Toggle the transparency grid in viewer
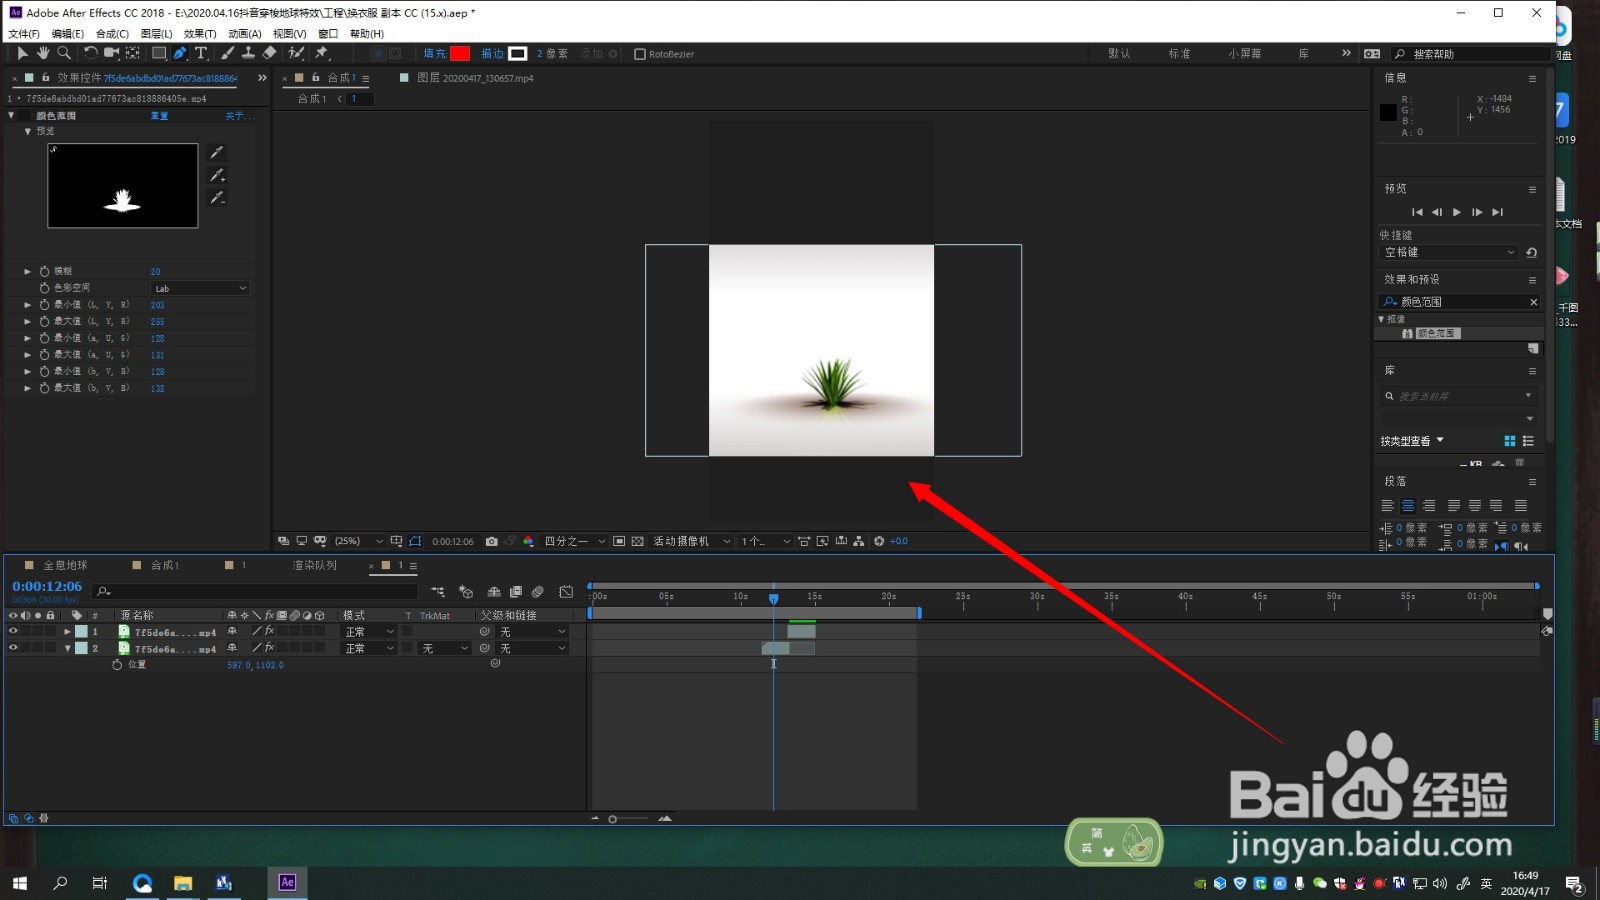This screenshot has height=900, width=1600. pyautogui.click(x=637, y=541)
